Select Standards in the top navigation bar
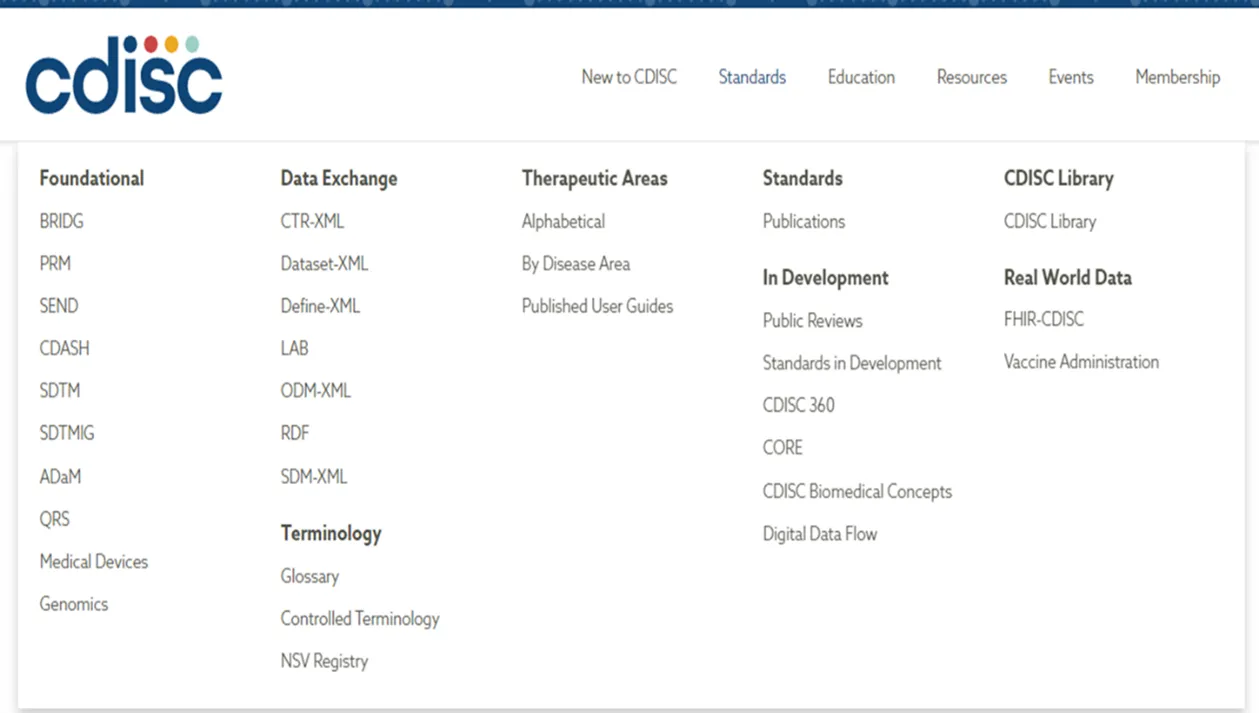Image resolution: width=1259 pixels, height=713 pixels. point(752,77)
